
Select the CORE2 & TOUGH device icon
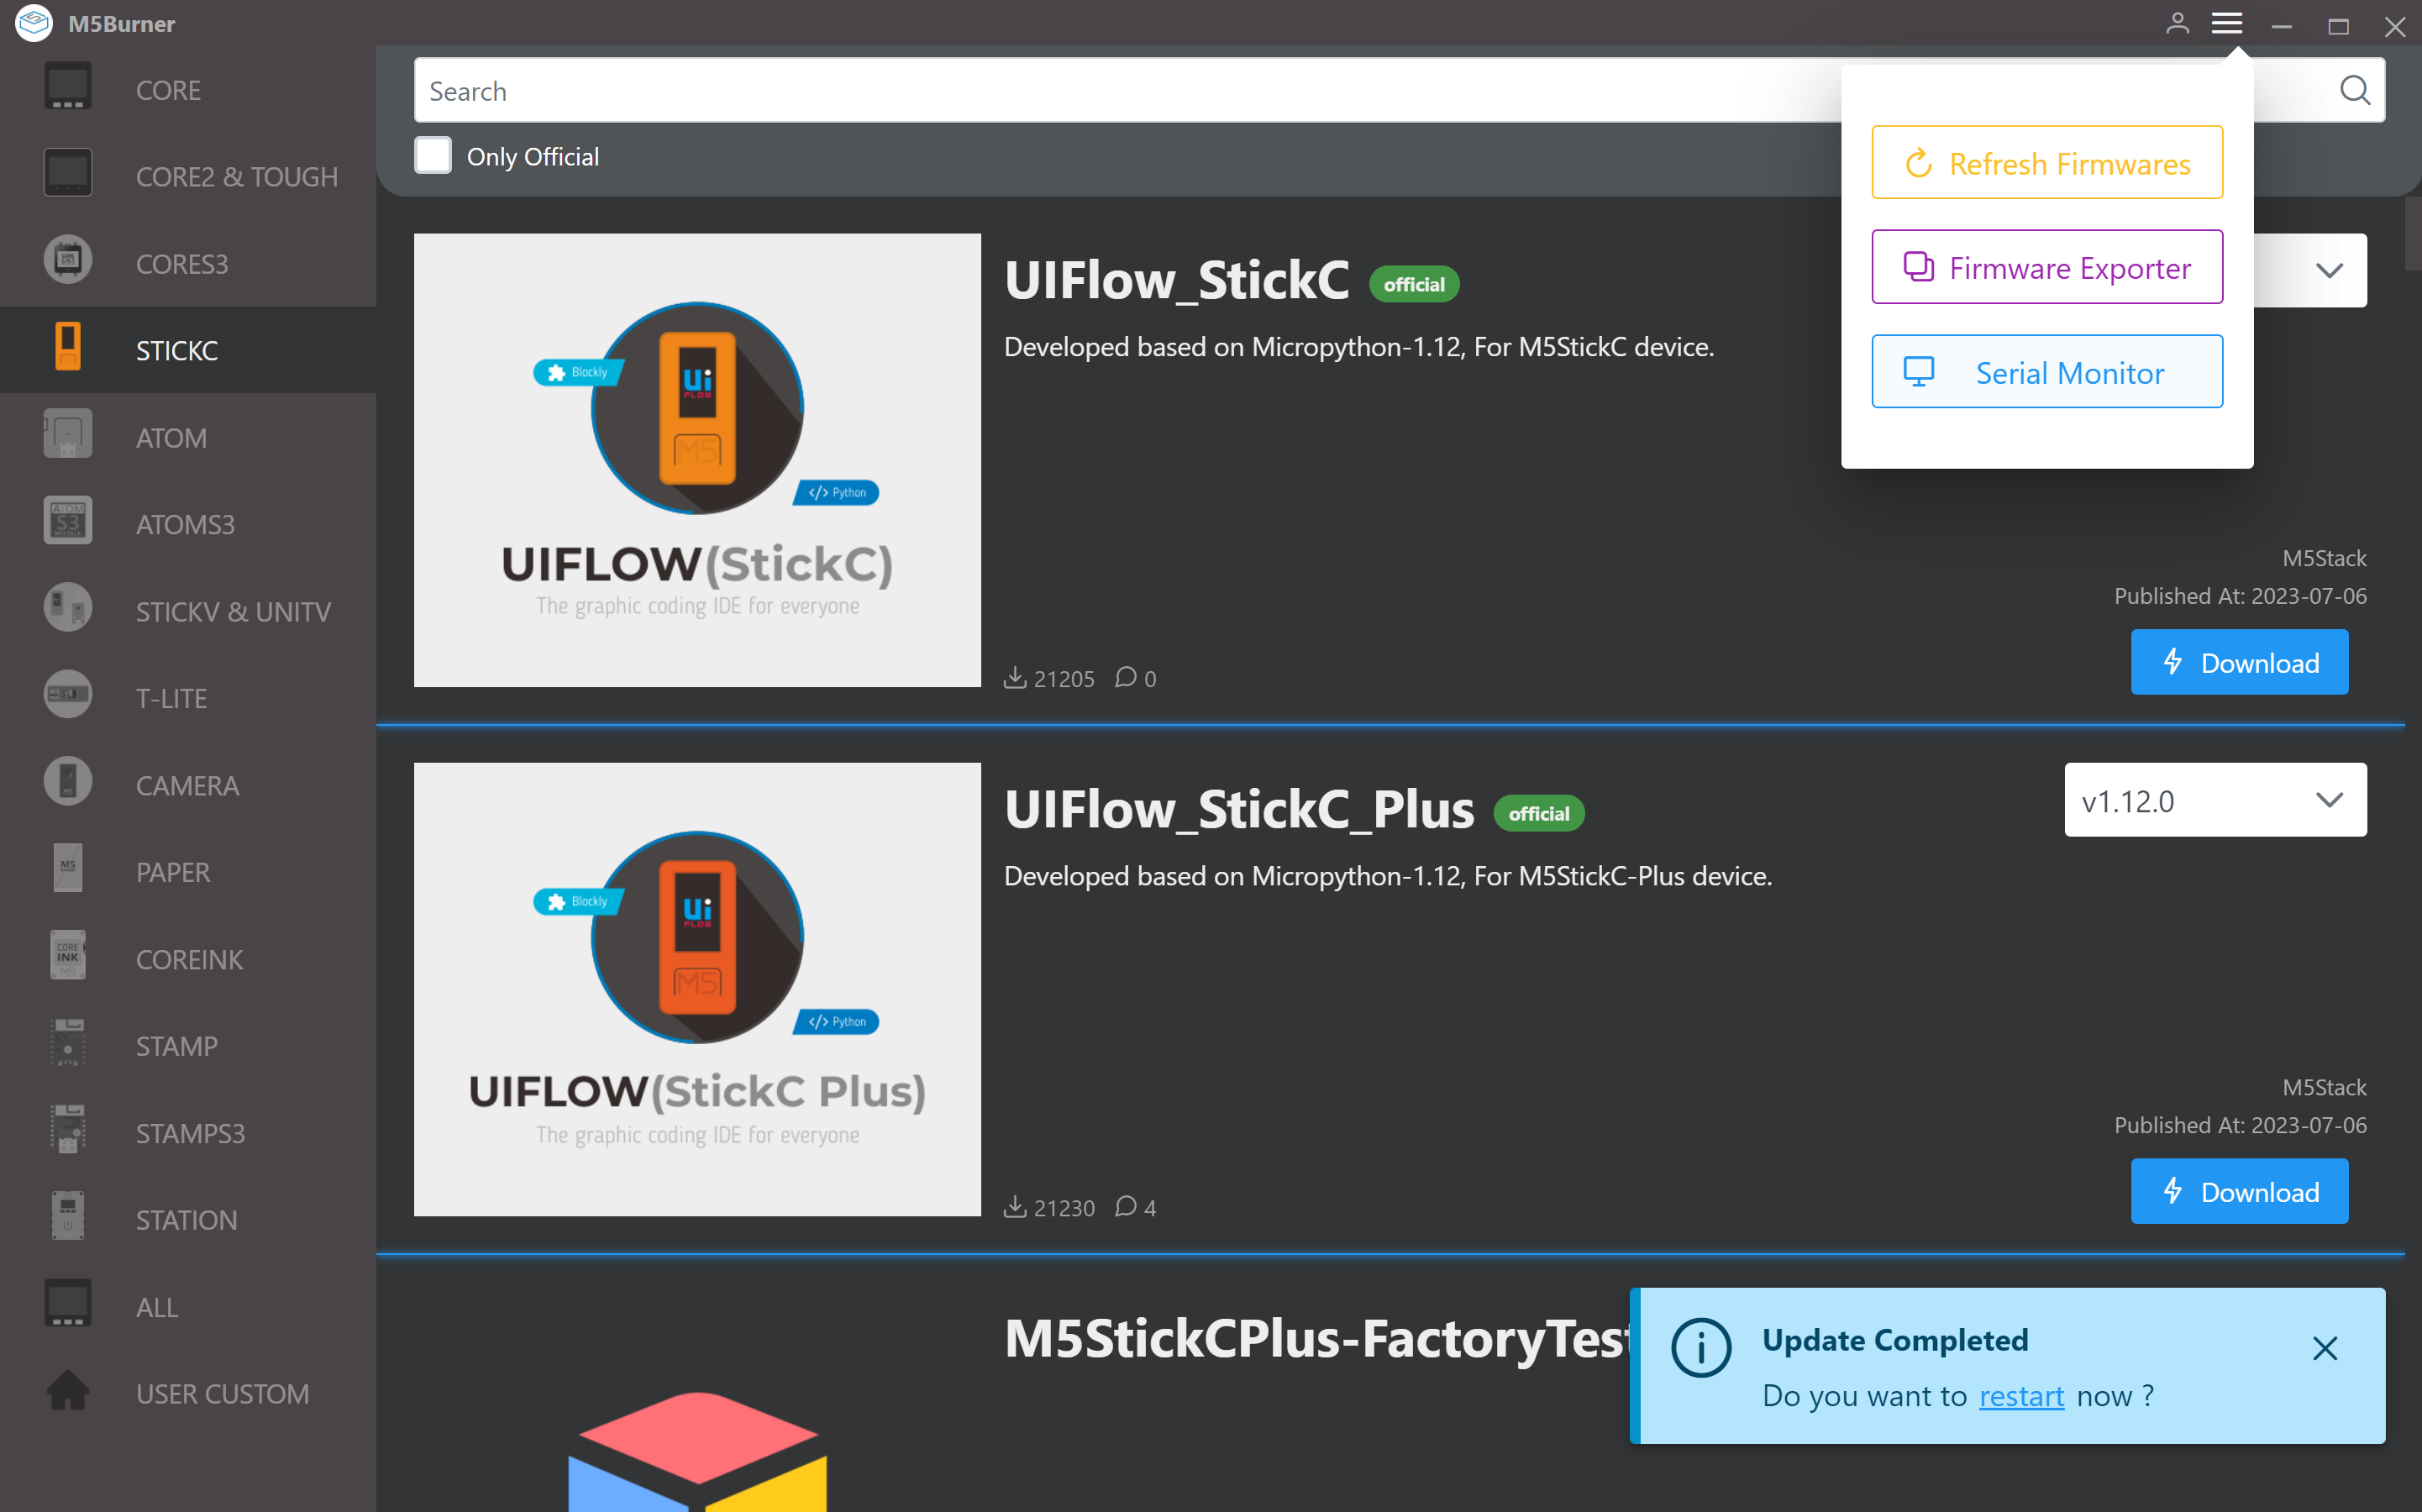[67, 174]
